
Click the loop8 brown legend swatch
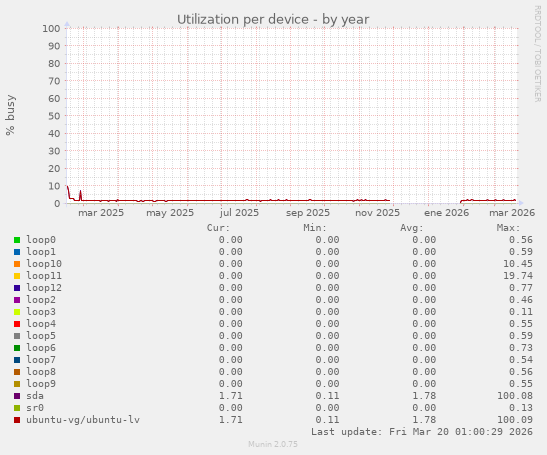(x=17, y=372)
